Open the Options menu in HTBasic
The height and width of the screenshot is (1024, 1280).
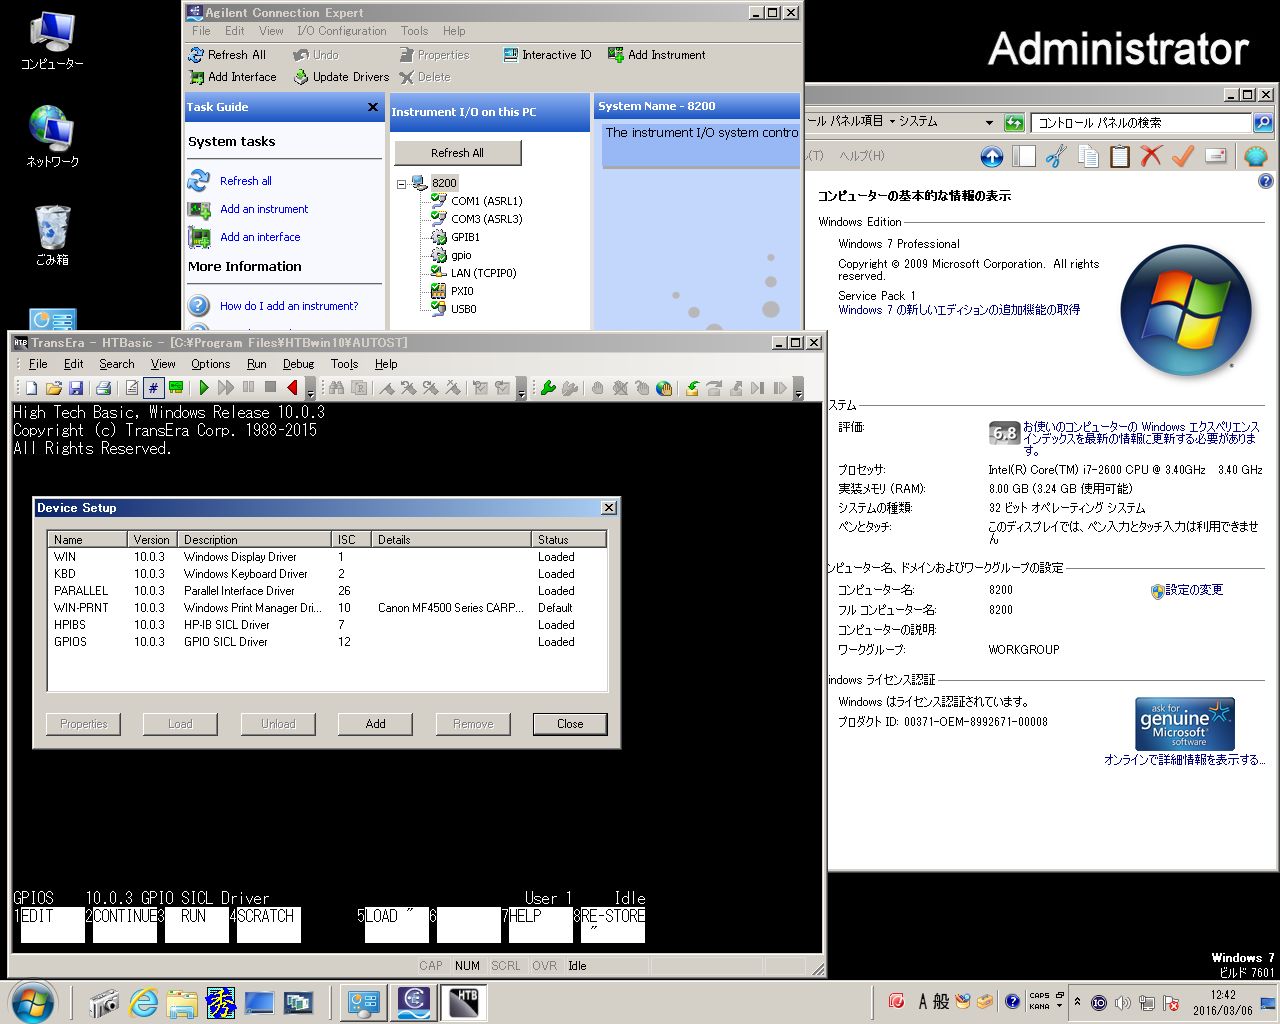tap(210, 364)
